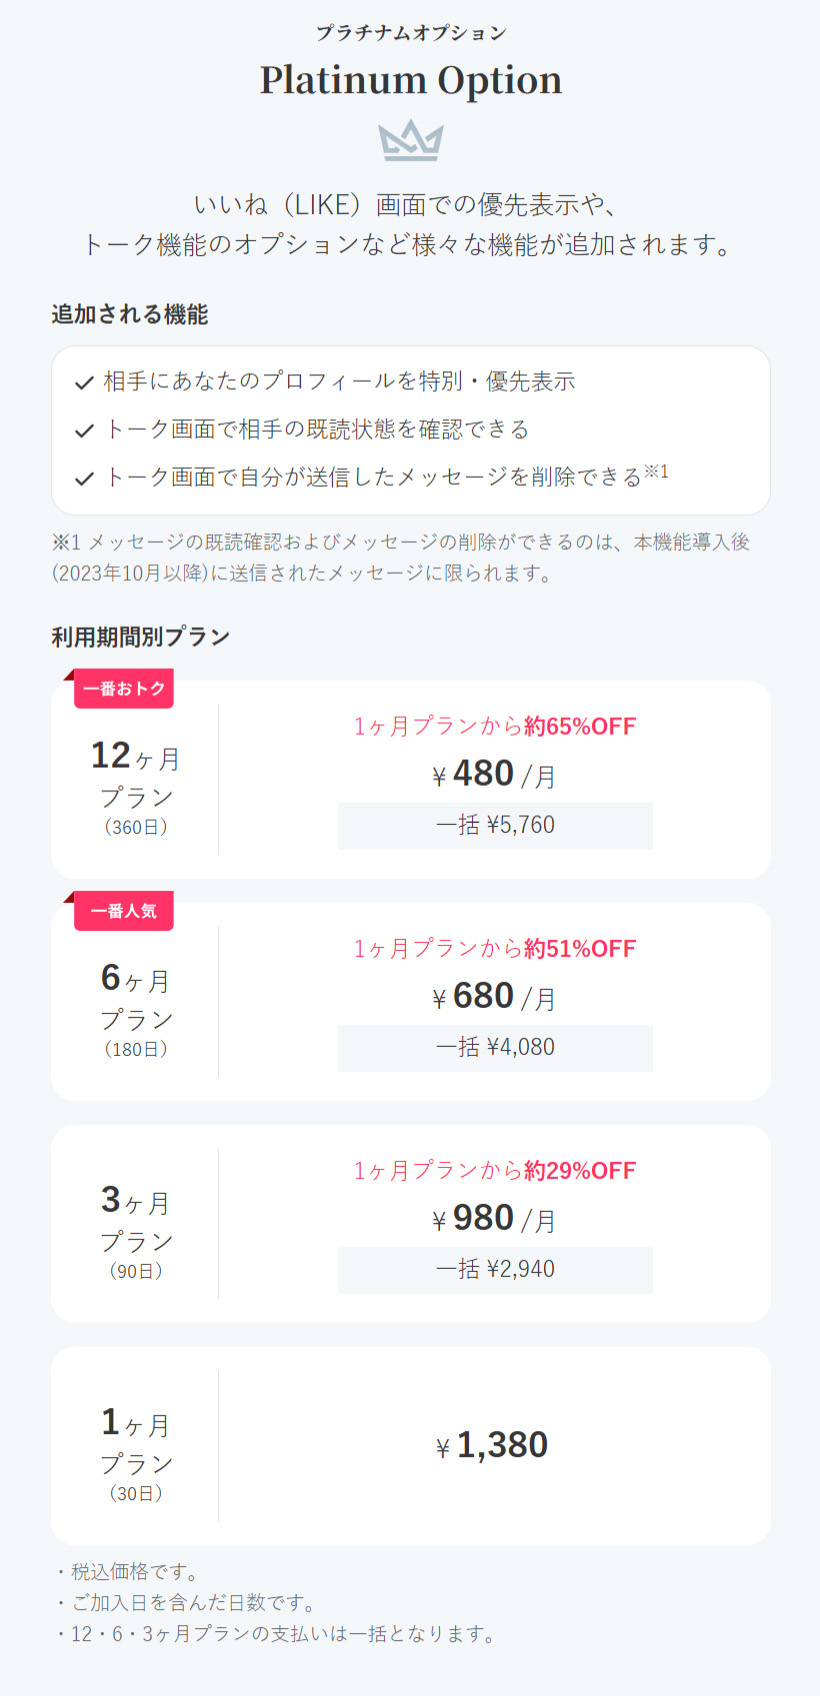Click the 一括 ¥2,940 total box
This screenshot has width=820, height=1696.
pyautogui.click(x=495, y=1270)
